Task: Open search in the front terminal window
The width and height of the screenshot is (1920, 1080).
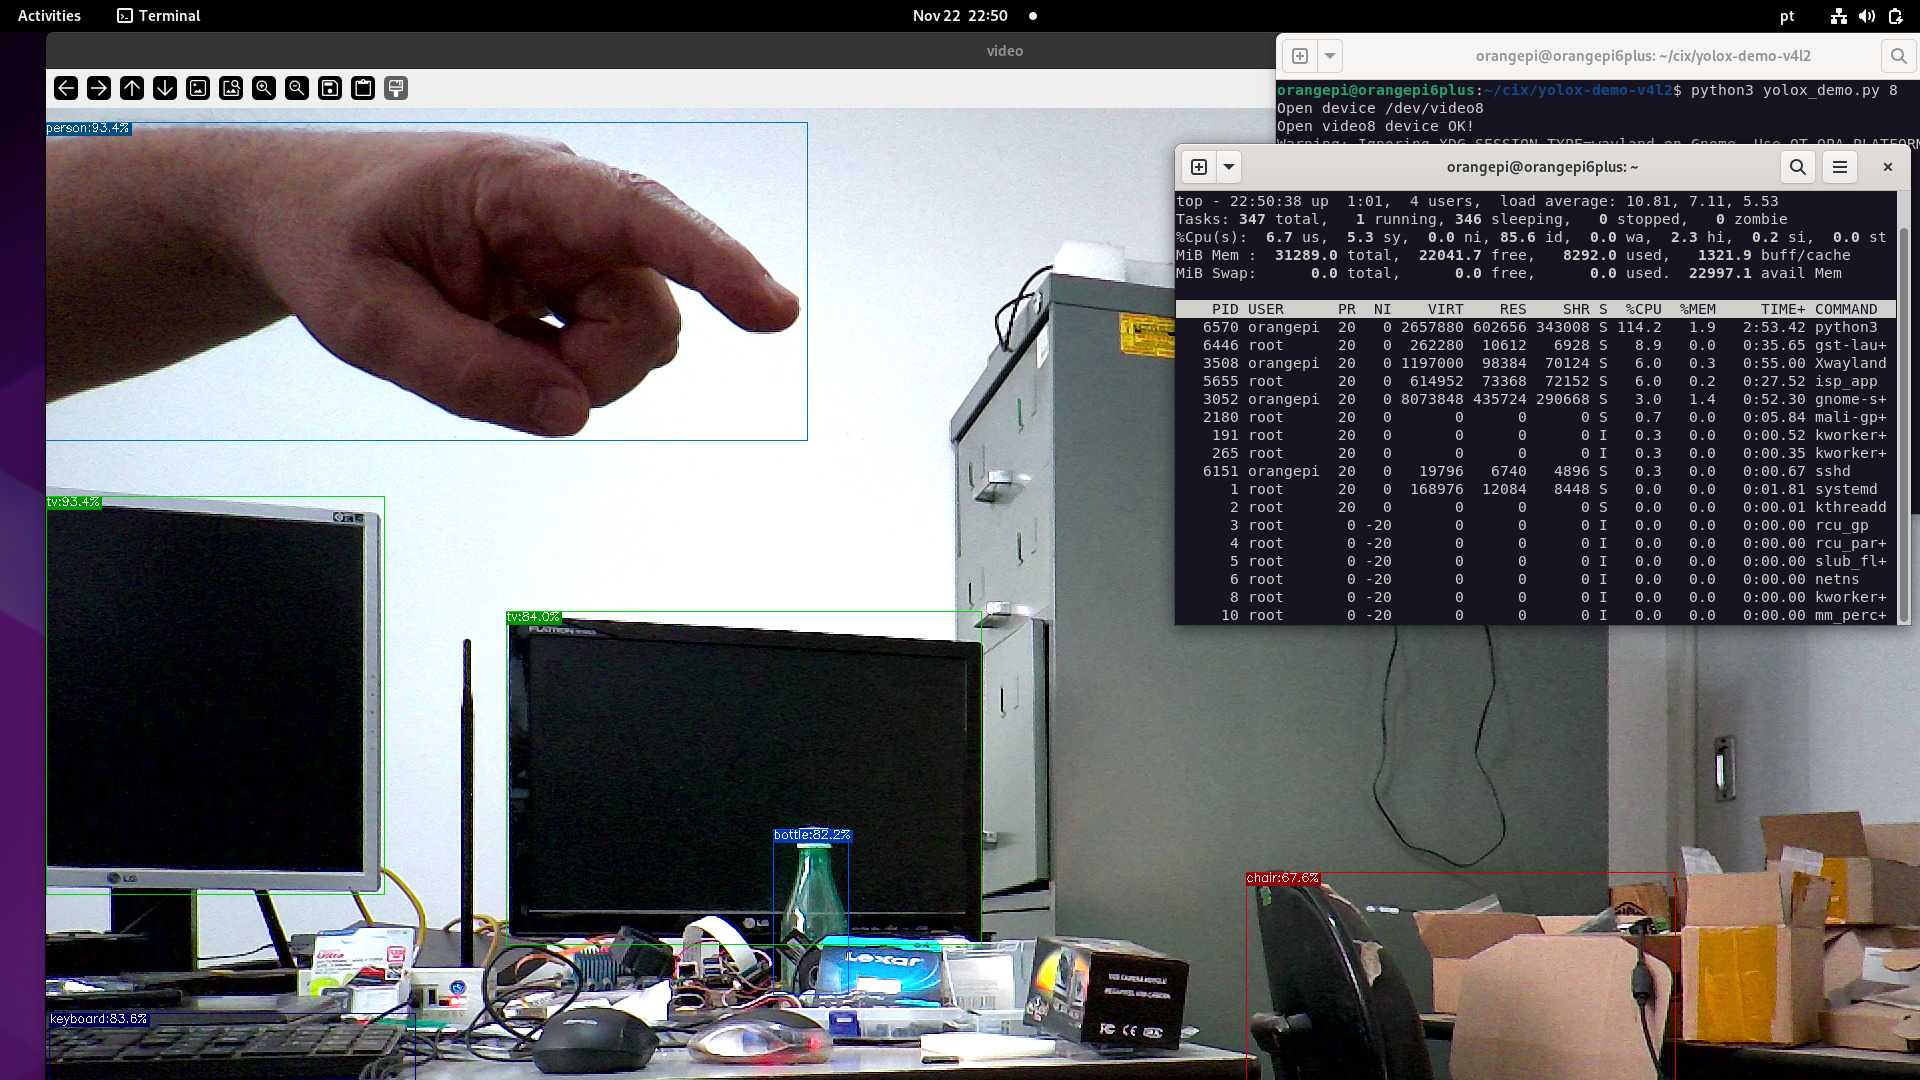Action: point(1797,167)
